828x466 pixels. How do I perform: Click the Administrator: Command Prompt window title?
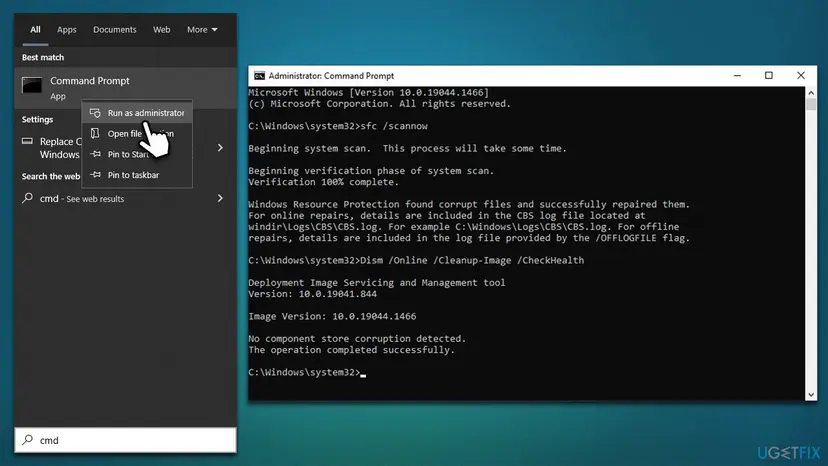pos(331,76)
